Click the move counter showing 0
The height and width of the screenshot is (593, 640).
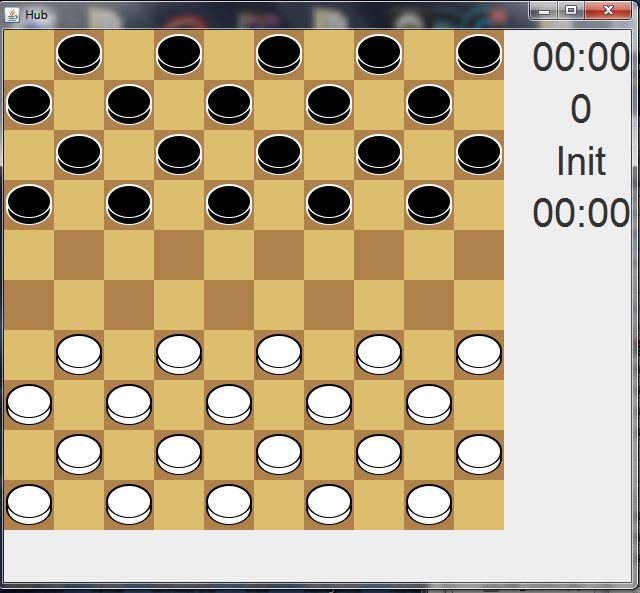[581, 109]
